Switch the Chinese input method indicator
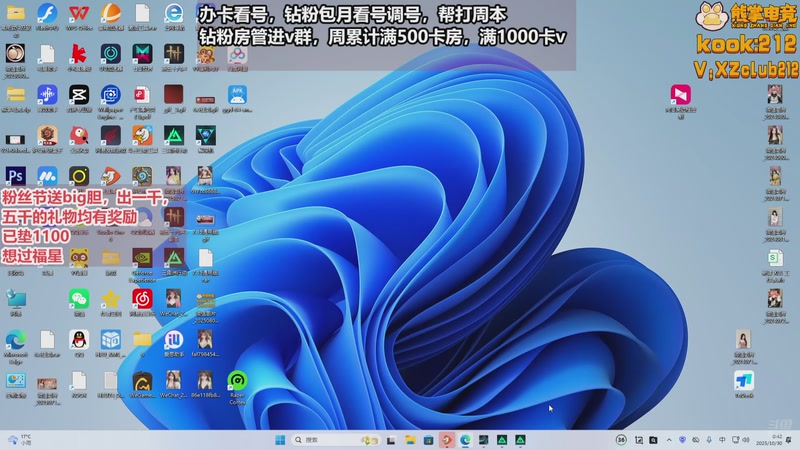Image resolution: width=800 pixels, height=450 pixels. (722, 440)
